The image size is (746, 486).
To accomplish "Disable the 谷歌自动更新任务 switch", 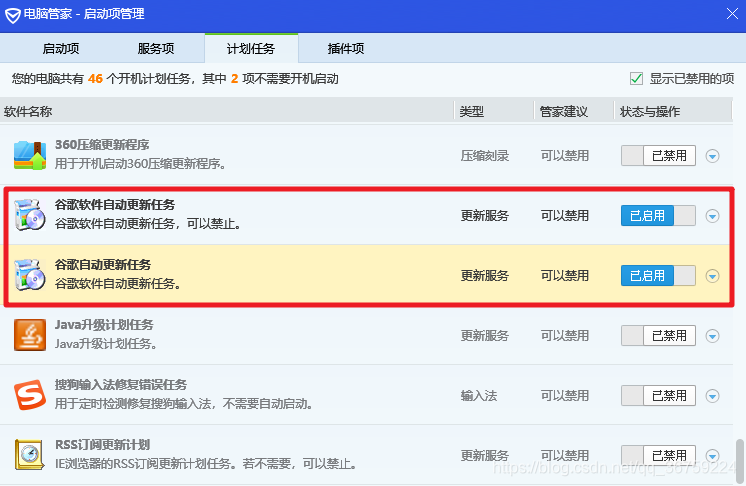I will [658, 275].
